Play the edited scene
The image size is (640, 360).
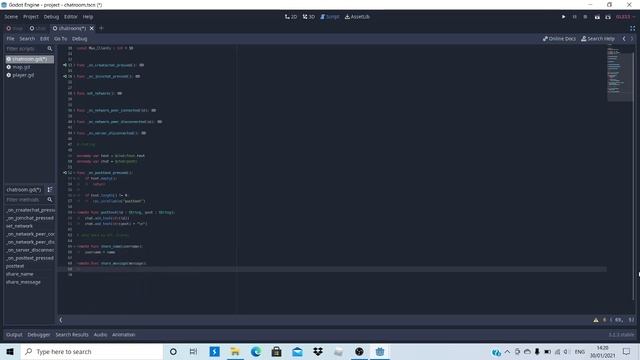597,17
